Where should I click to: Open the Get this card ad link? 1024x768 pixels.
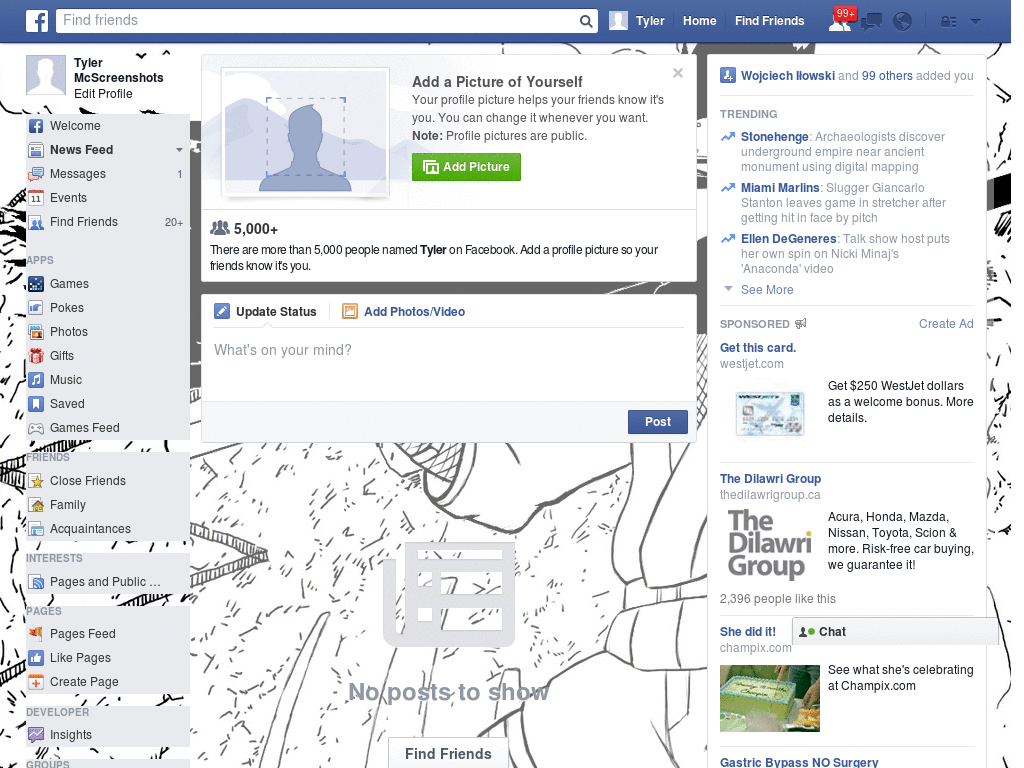pyautogui.click(x=758, y=348)
